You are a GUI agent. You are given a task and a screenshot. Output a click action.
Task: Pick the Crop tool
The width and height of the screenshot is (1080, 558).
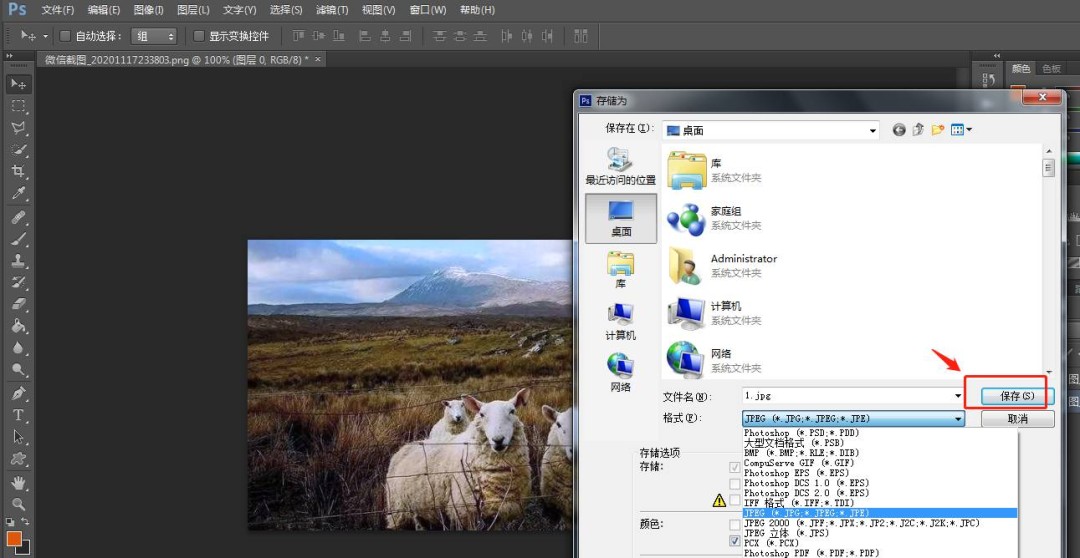pyautogui.click(x=18, y=172)
